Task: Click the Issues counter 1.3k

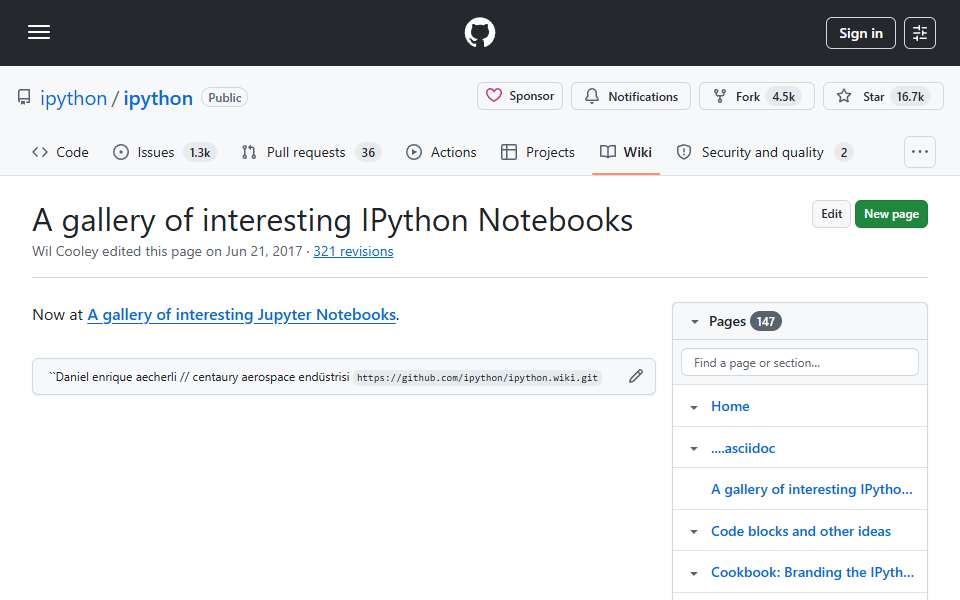Action: [x=200, y=152]
